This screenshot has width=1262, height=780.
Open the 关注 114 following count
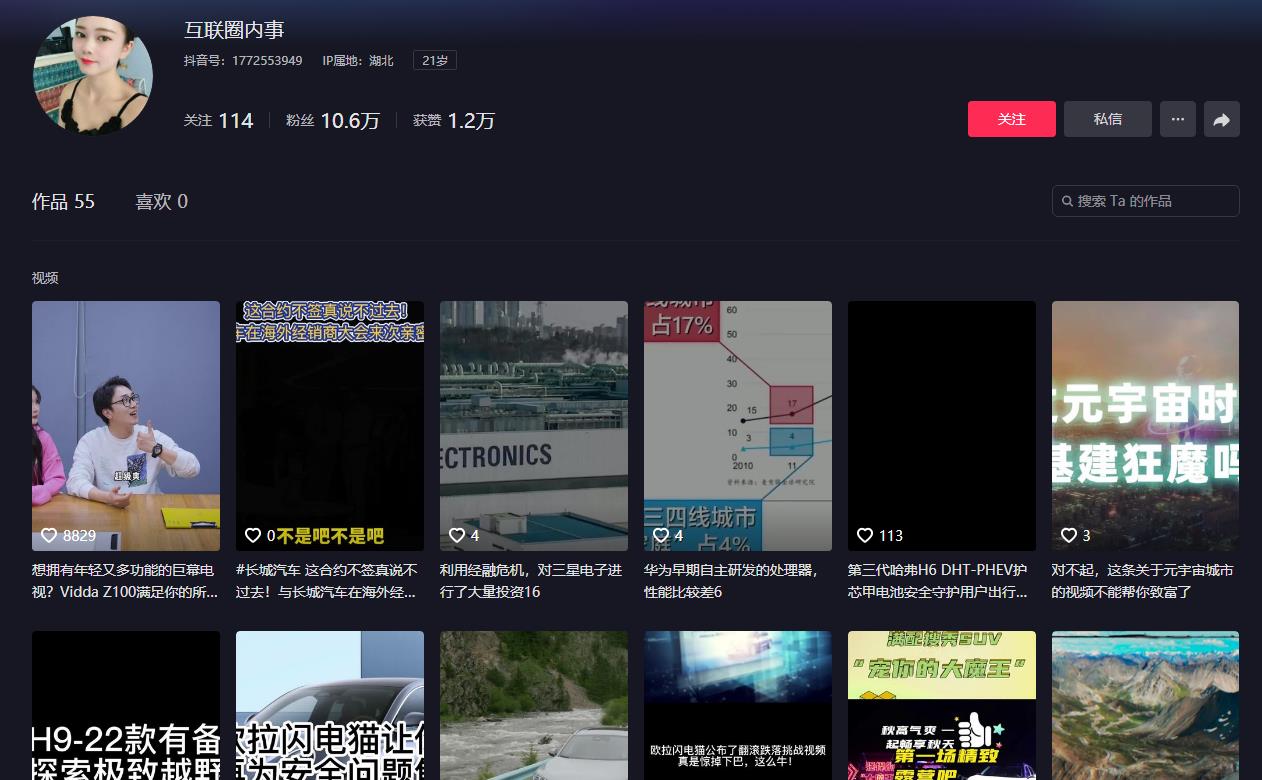pos(219,120)
